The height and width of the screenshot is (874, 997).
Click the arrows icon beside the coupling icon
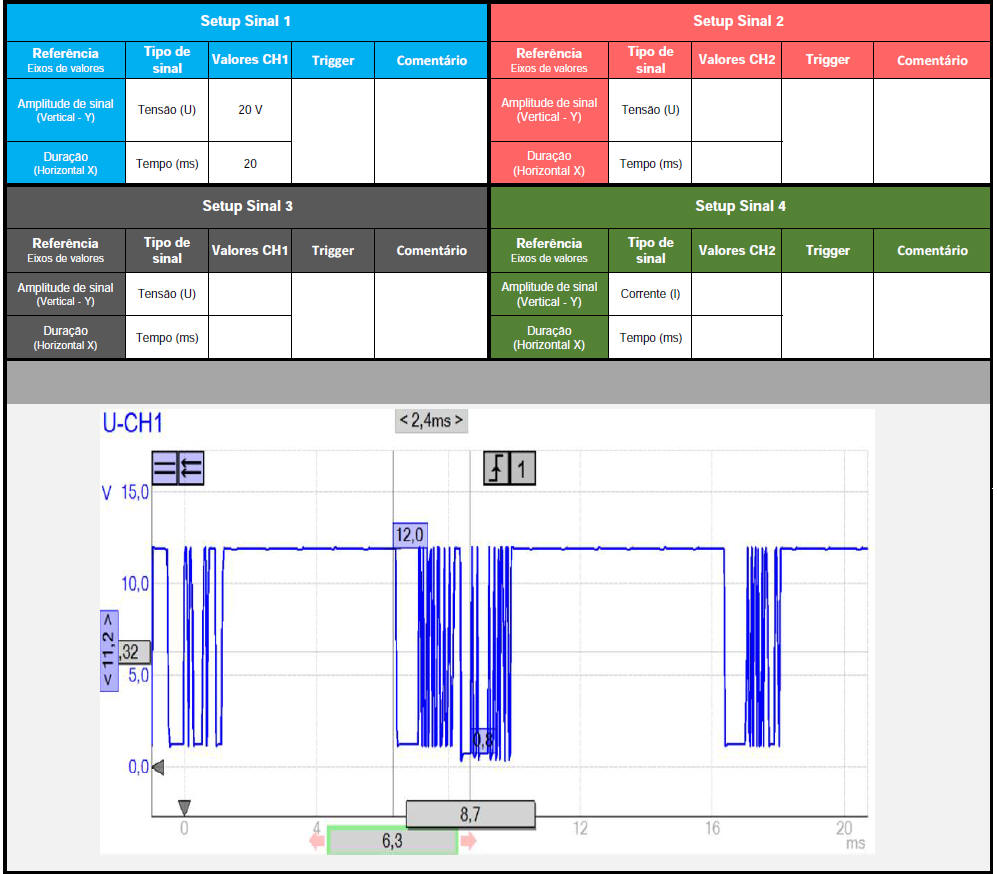pyautogui.click(x=191, y=468)
